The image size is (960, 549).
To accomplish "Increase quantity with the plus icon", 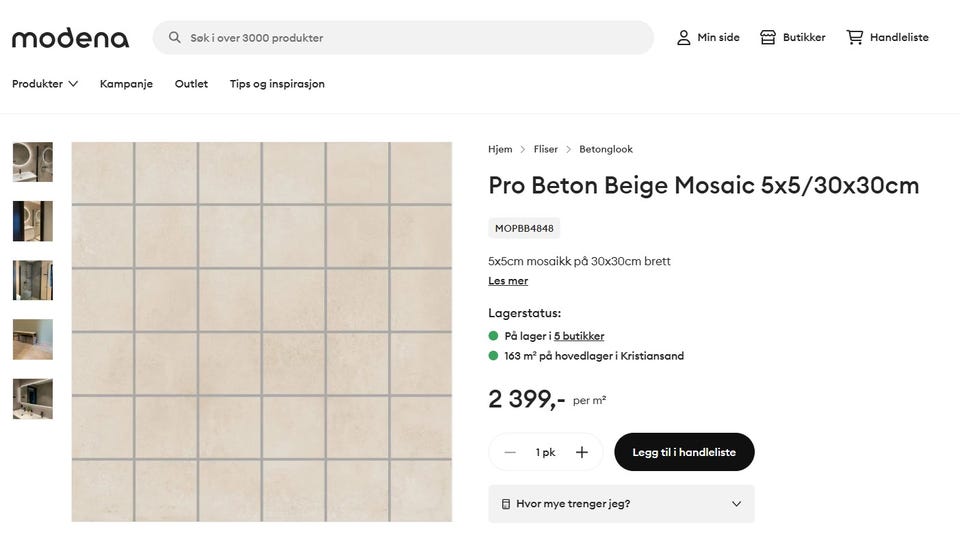I will coord(582,452).
